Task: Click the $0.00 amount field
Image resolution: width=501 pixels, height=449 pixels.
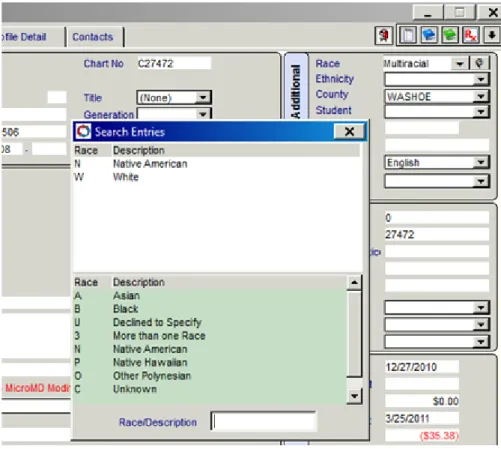Action: coord(422,401)
